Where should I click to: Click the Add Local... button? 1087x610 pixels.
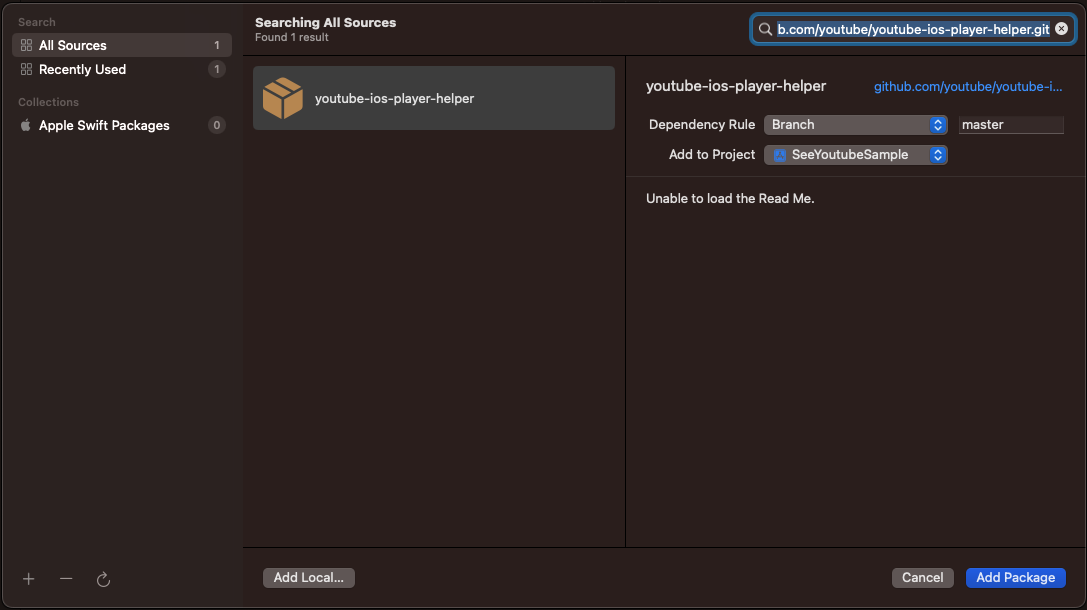point(308,577)
